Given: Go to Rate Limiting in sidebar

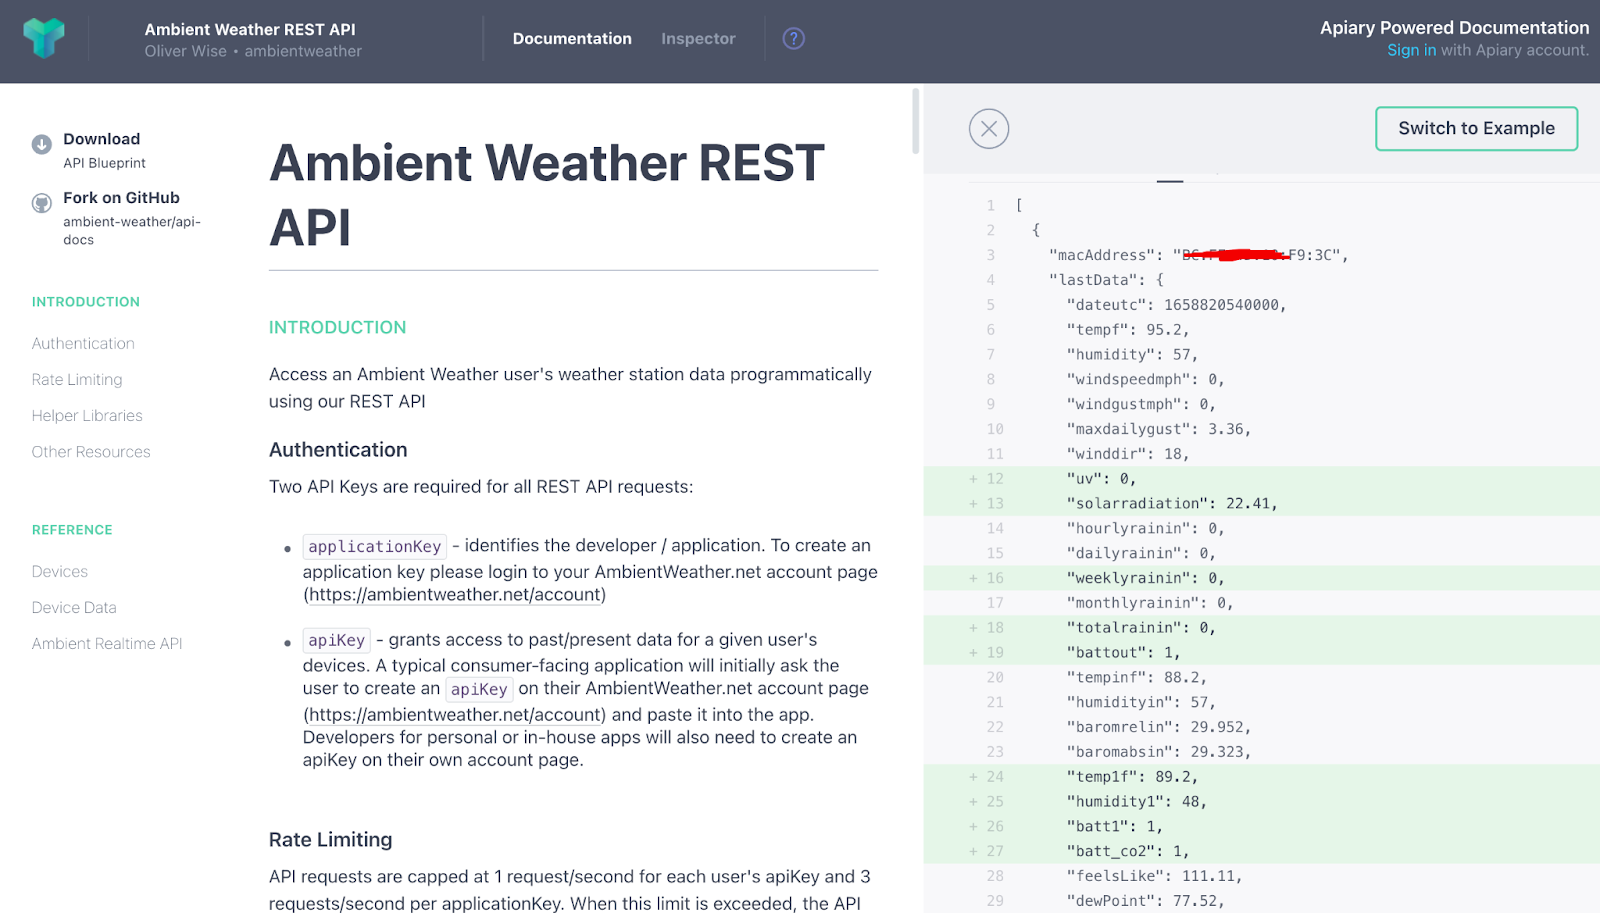Looking at the screenshot, I should [x=77, y=379].
